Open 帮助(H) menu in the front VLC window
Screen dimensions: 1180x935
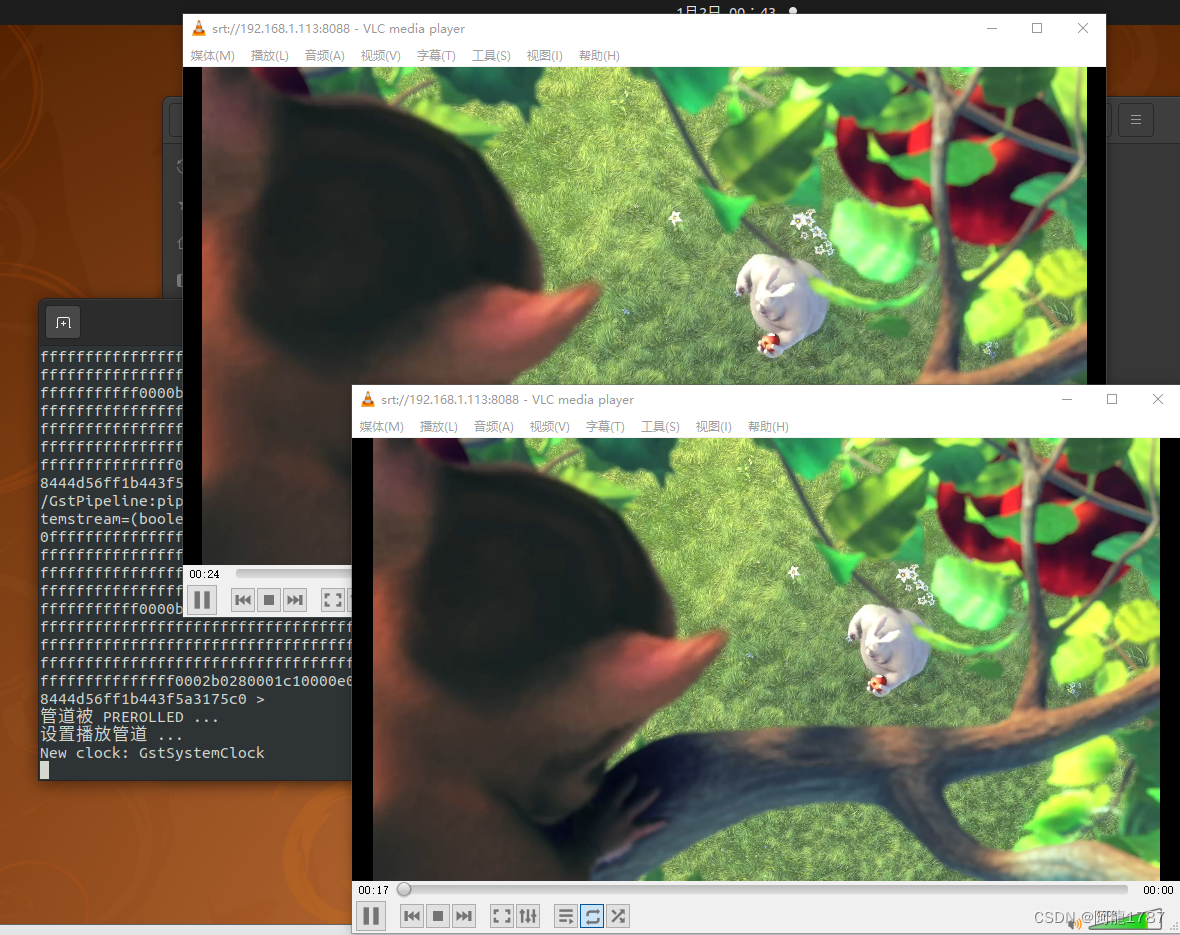pos(768,427)
